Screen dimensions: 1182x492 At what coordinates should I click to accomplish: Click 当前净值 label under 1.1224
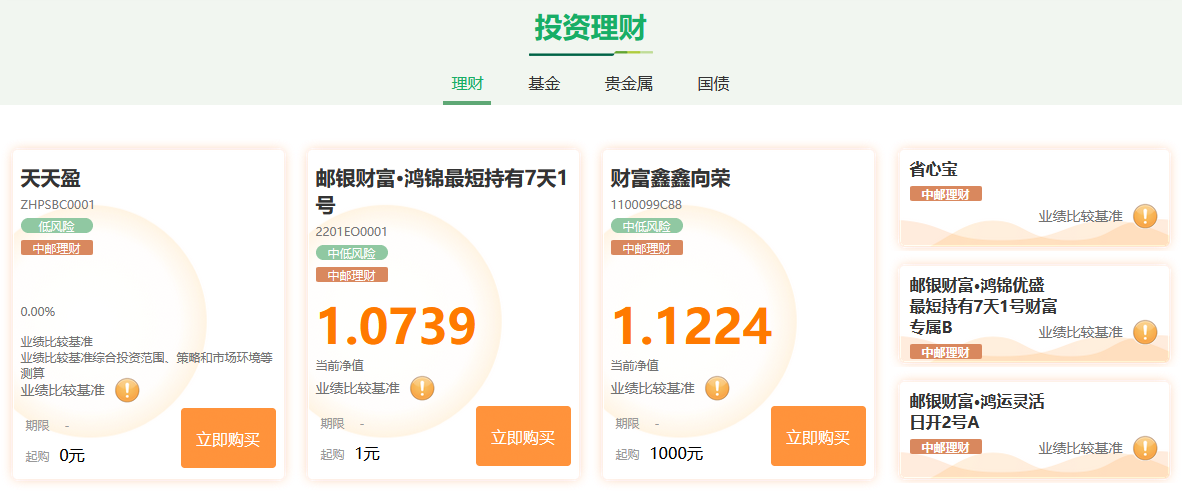pos(634,366)
